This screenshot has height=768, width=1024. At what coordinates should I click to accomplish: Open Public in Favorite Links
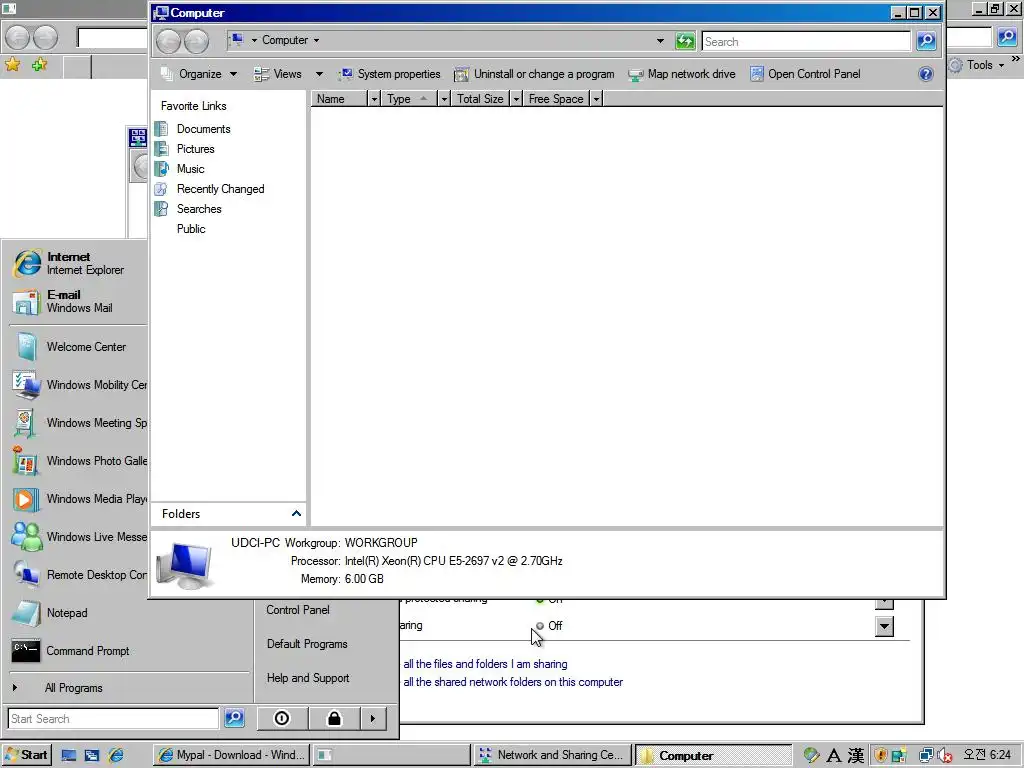click(191, 229)
